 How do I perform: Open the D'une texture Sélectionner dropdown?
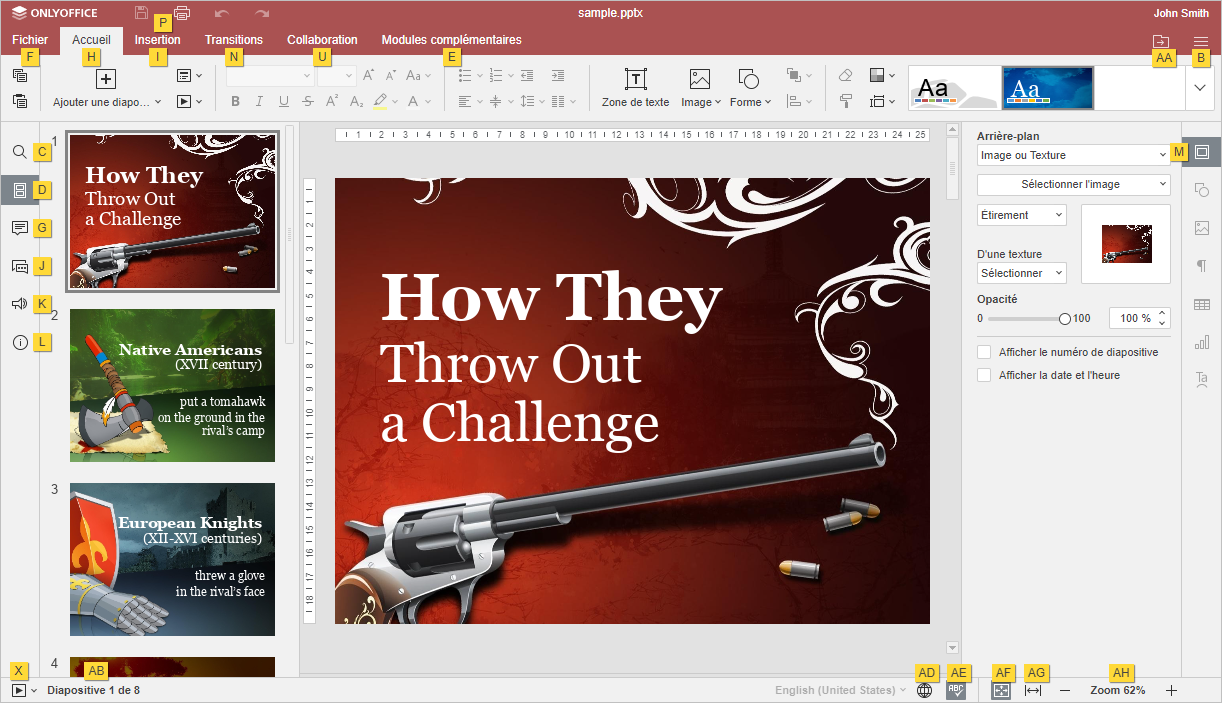1022,273
